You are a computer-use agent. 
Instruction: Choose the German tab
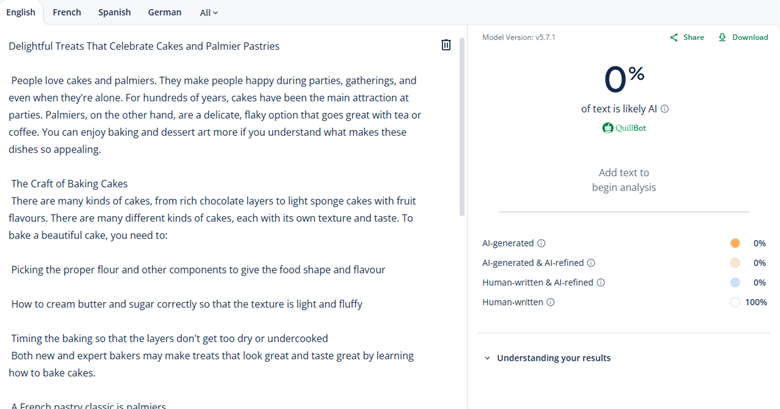164,13
